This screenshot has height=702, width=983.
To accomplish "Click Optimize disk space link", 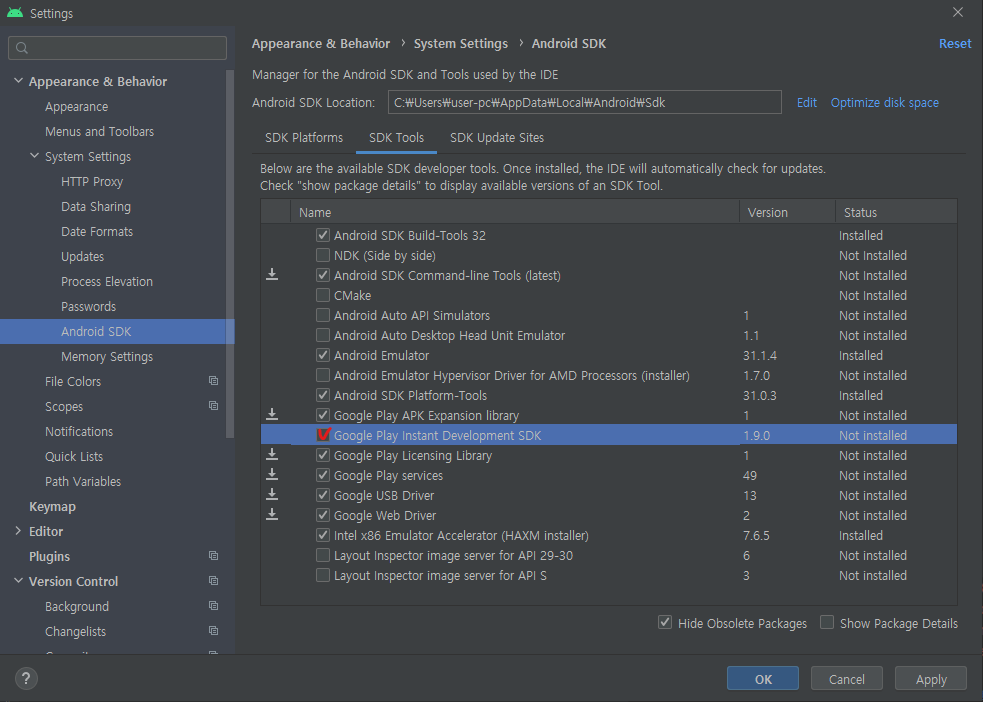I will click(885, 102).
